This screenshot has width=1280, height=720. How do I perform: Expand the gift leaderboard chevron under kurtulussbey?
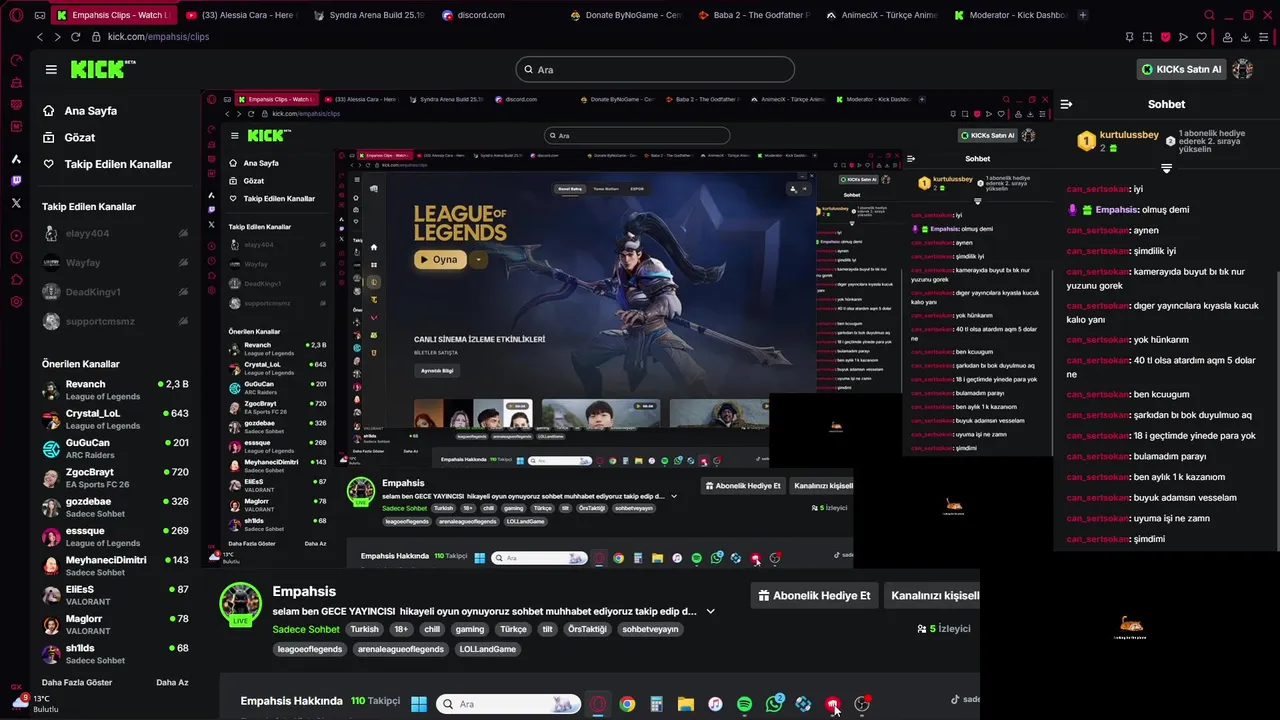point(1166,168)
